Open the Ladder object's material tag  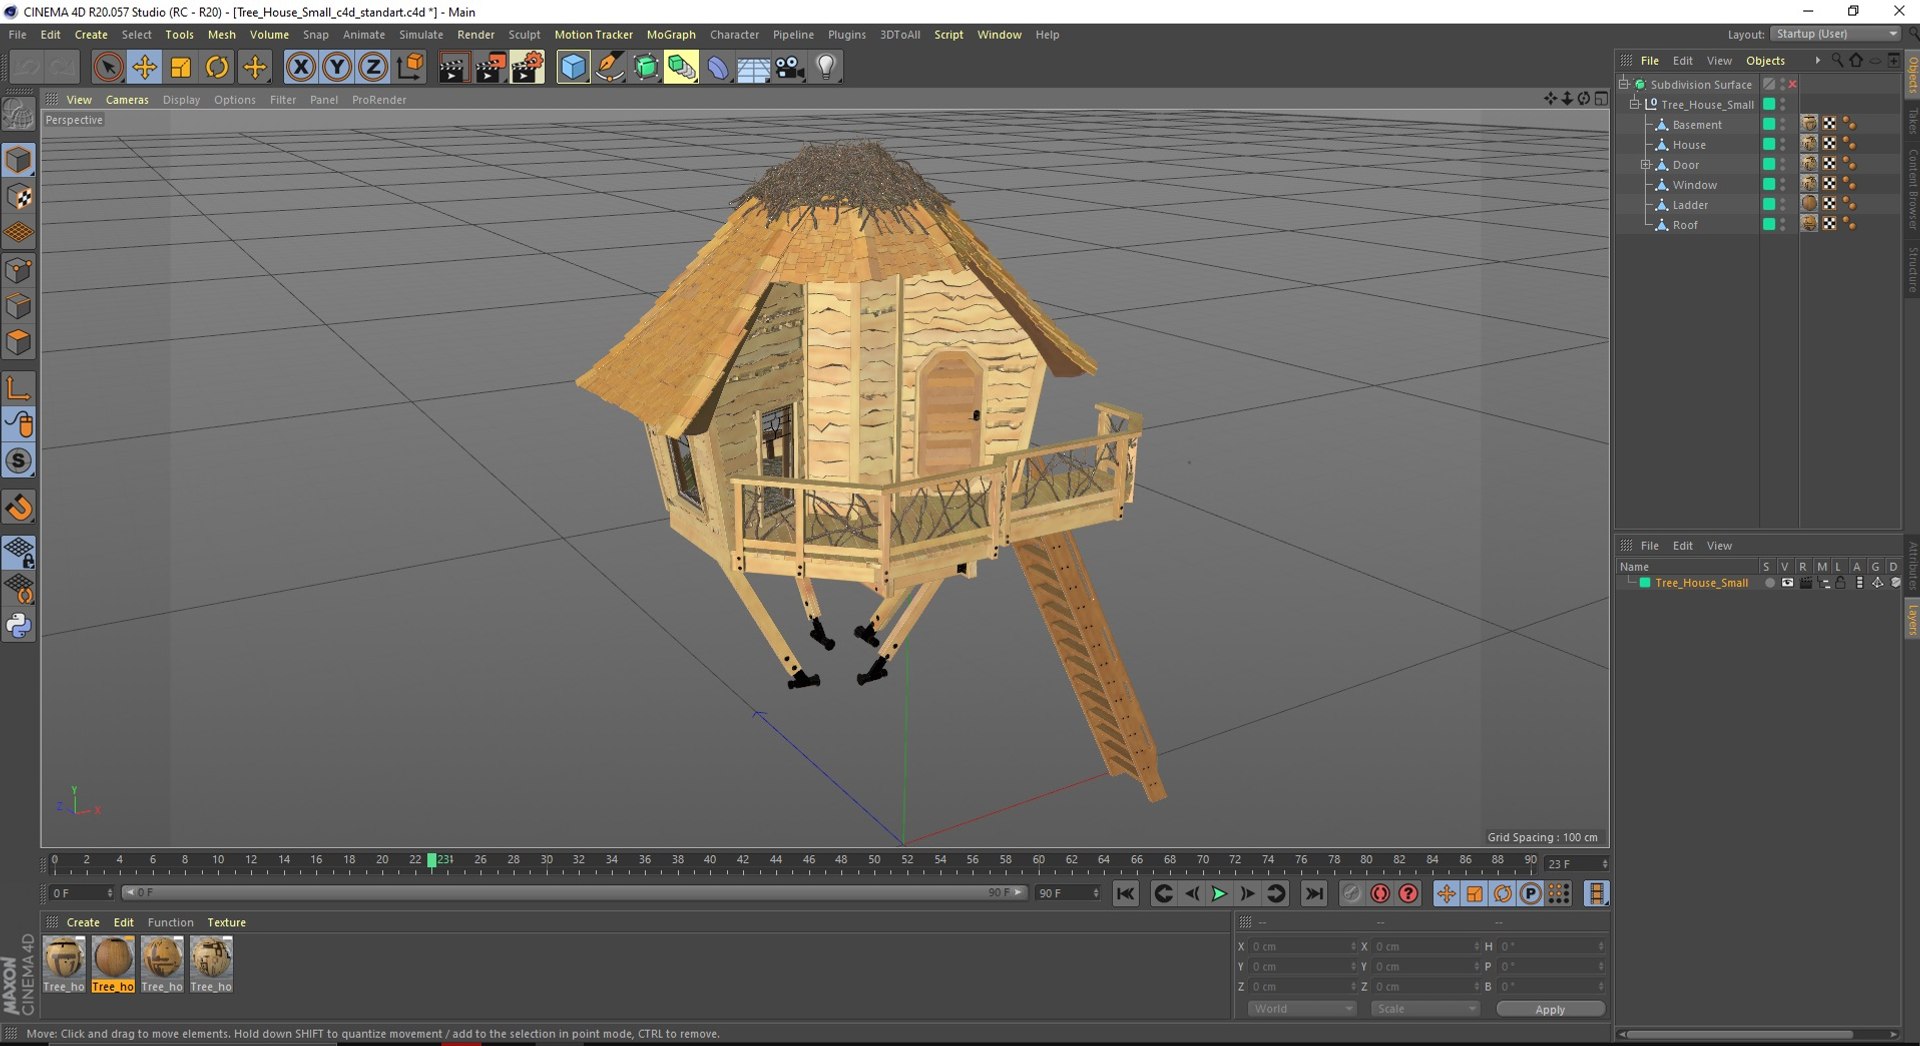pos(1809,204)
